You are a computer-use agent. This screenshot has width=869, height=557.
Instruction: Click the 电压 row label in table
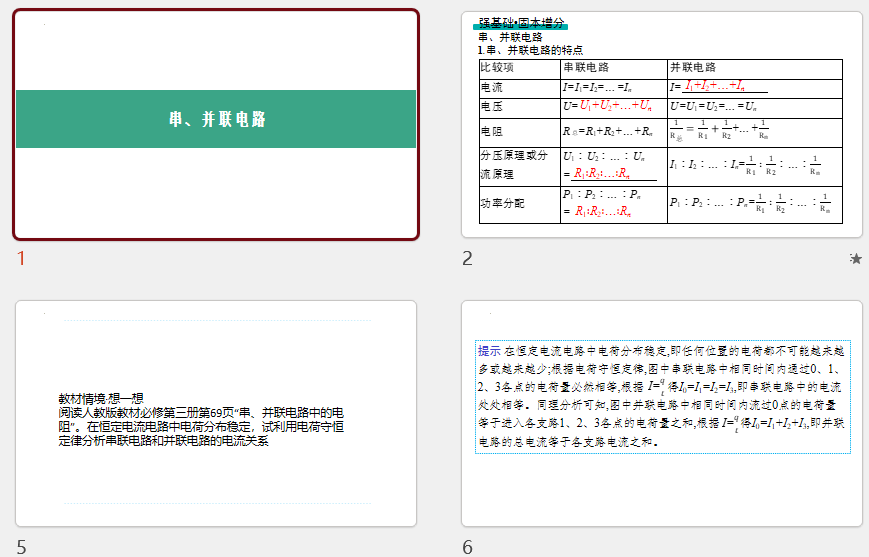tap(492, 106)
